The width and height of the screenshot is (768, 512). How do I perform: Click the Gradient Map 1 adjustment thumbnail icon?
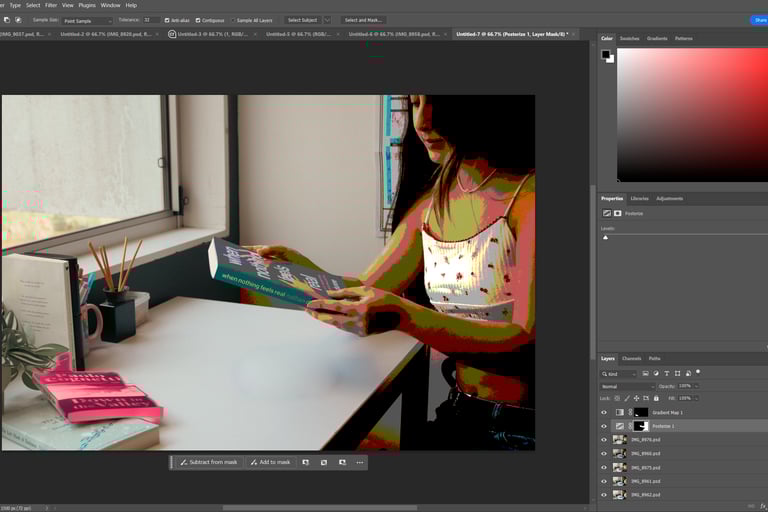(620, 413)
